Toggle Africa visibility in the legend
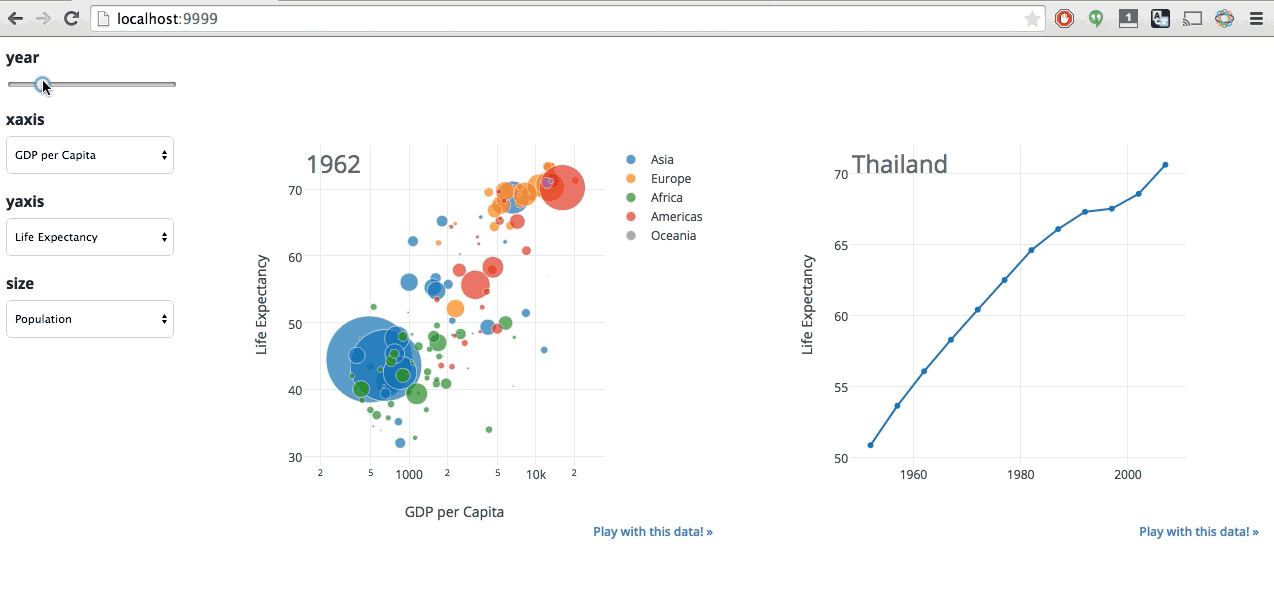Screen dimensions: 1274x598 [666, 197]
